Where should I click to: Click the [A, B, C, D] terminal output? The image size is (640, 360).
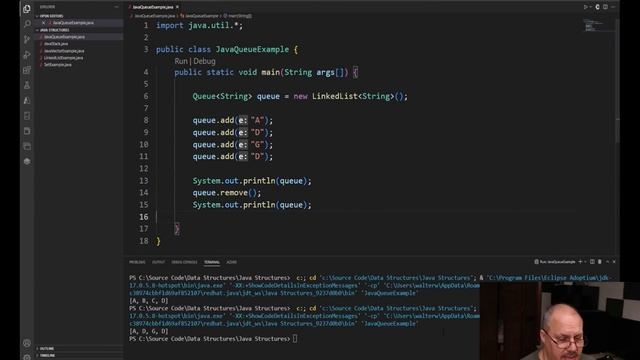pyautogui.click(x=149, y=301)
